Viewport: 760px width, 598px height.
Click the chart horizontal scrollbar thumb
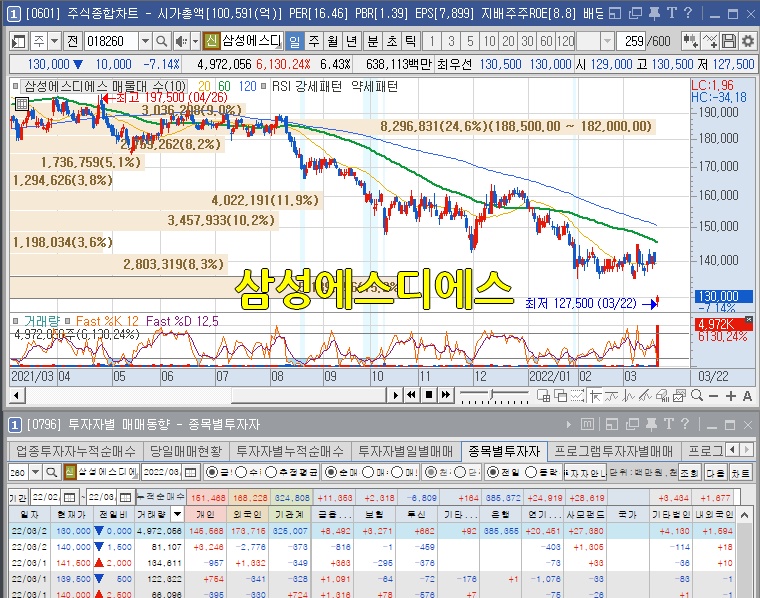pyautogui.click(x=308, y=395)
